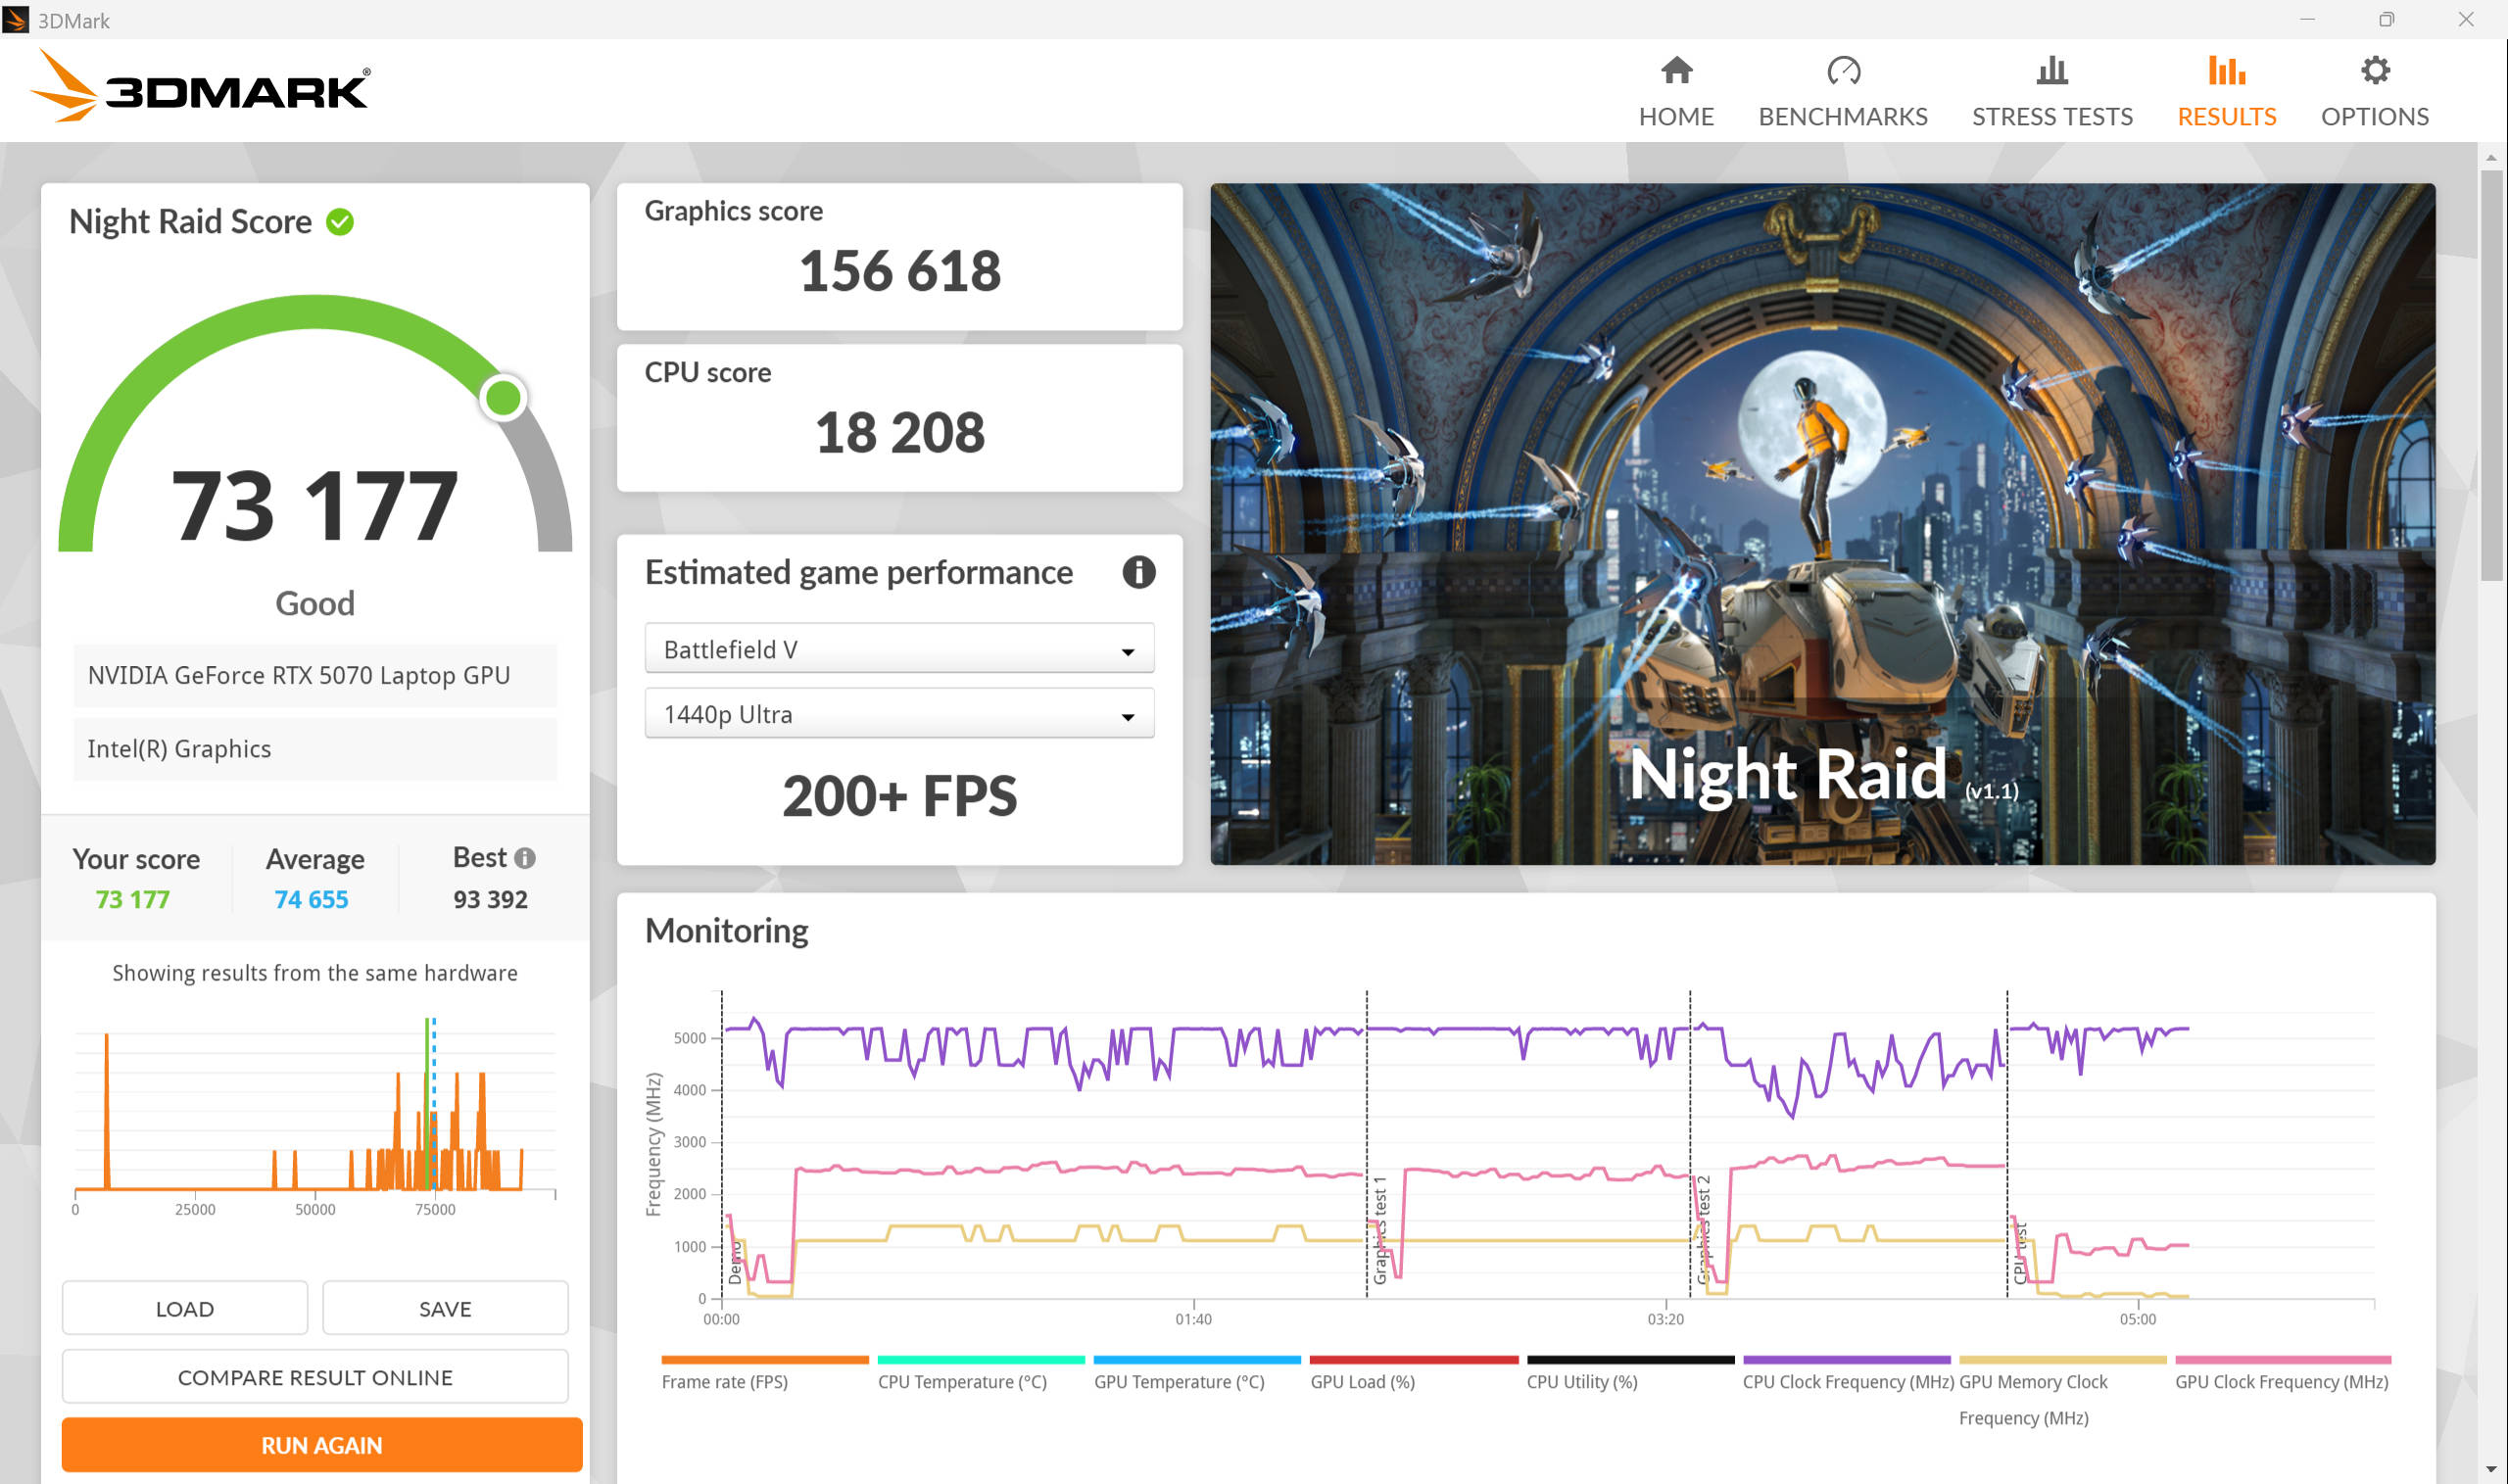Select the Intel(R) Graphics row
This screenshot has width=2508, height=1484.
point(315,749)
